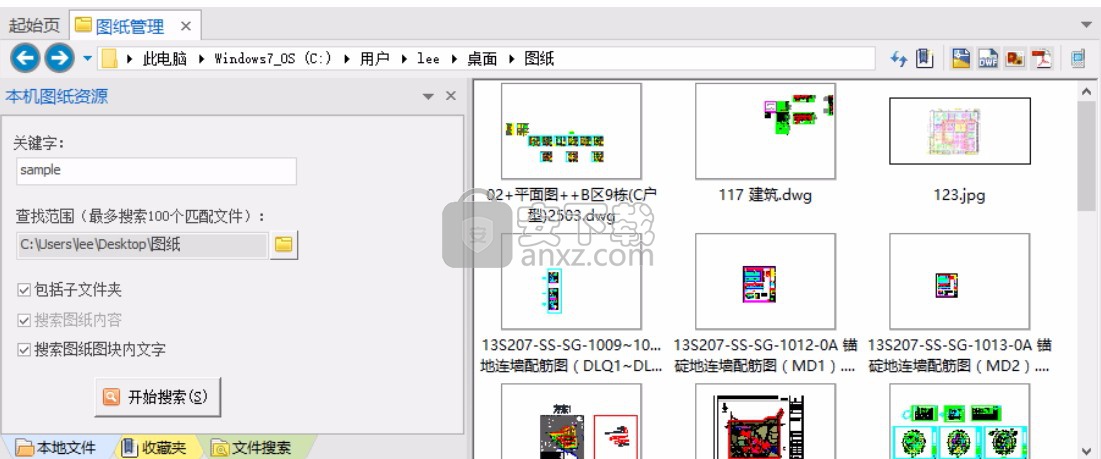Click the scroll down arrow of file list
This screenshot has width=1101, height=459.
[1087, 451]
